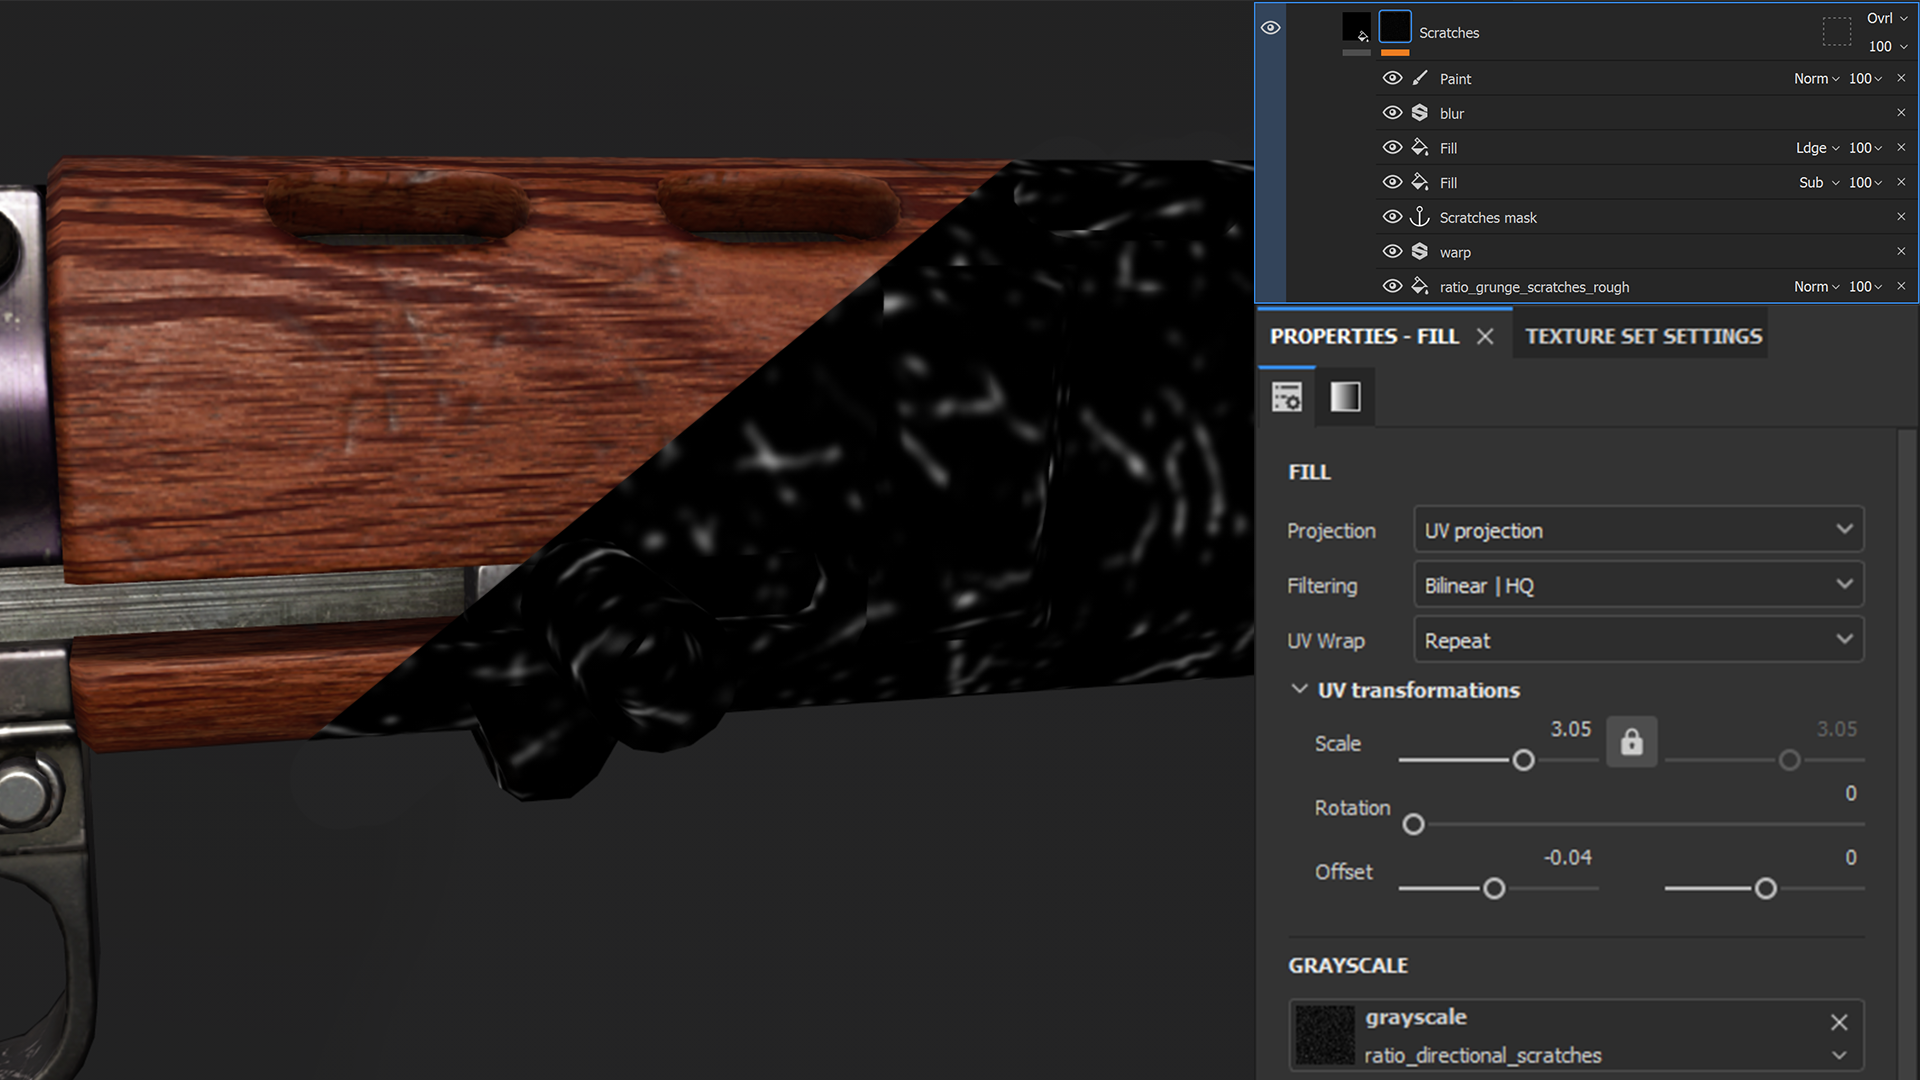Close the Properties - Fill tab

point(1485,336)
